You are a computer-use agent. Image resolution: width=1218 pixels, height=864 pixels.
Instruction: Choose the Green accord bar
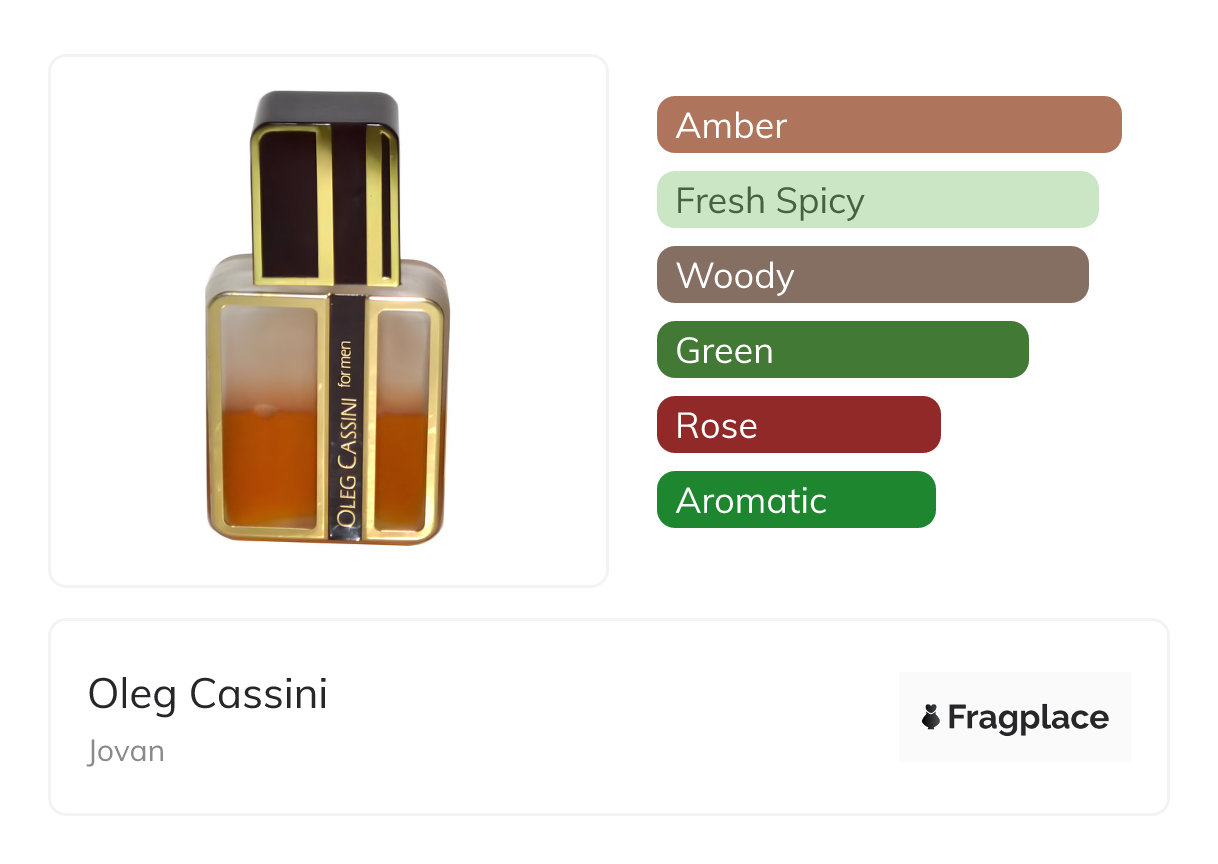[x=842, y=350]
